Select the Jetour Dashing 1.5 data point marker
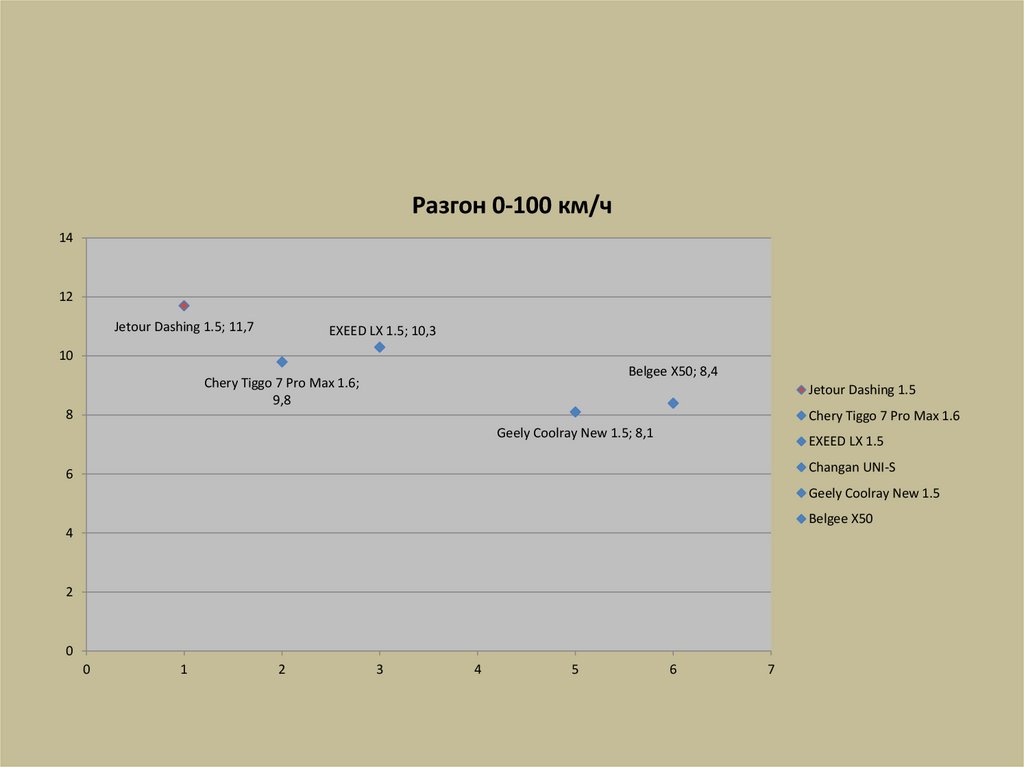 click(184, 306)
